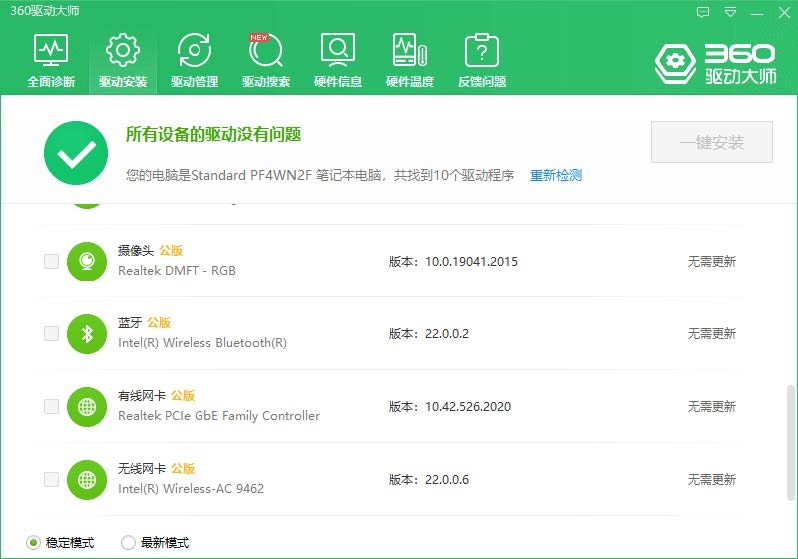The height and width of the screenshot is (559, 798).
Task: Click 无需更新 status for 摄像头 row
Action: coord(711,262)
